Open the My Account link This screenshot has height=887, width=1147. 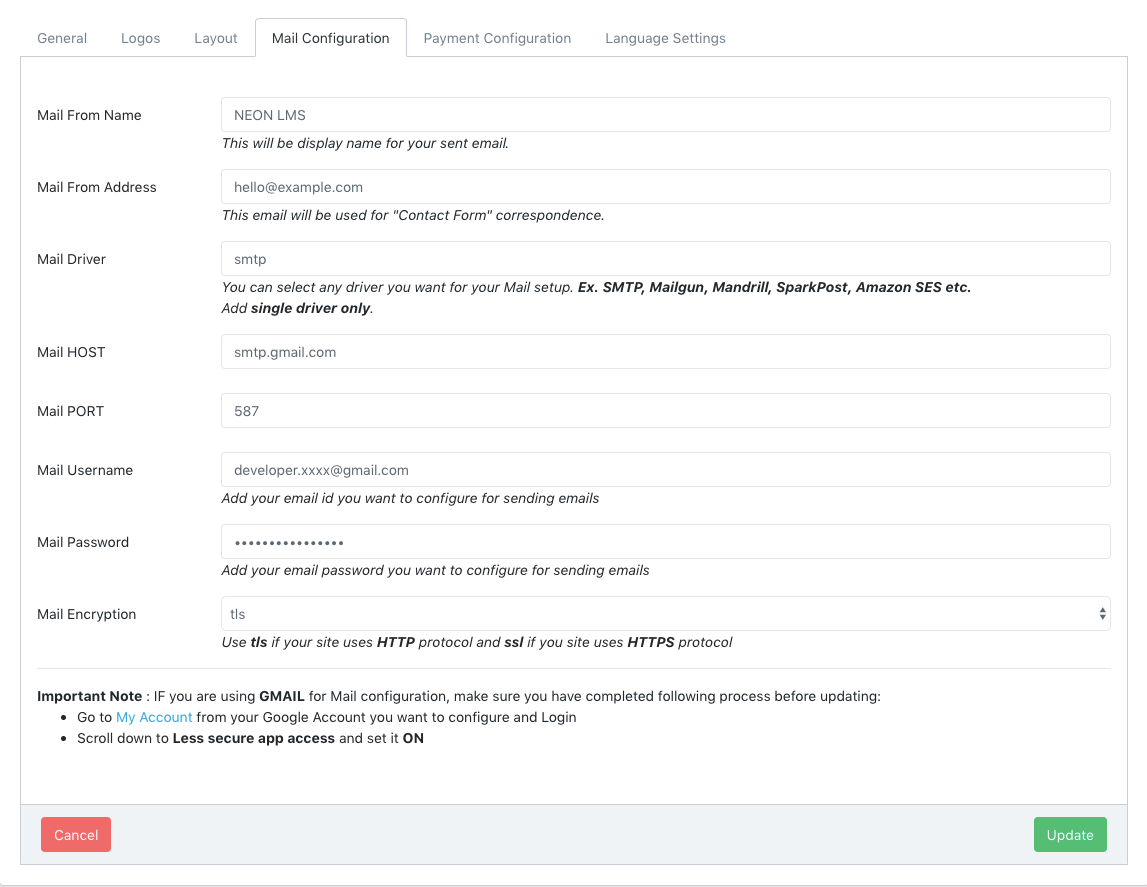click(x=154, y=717)
